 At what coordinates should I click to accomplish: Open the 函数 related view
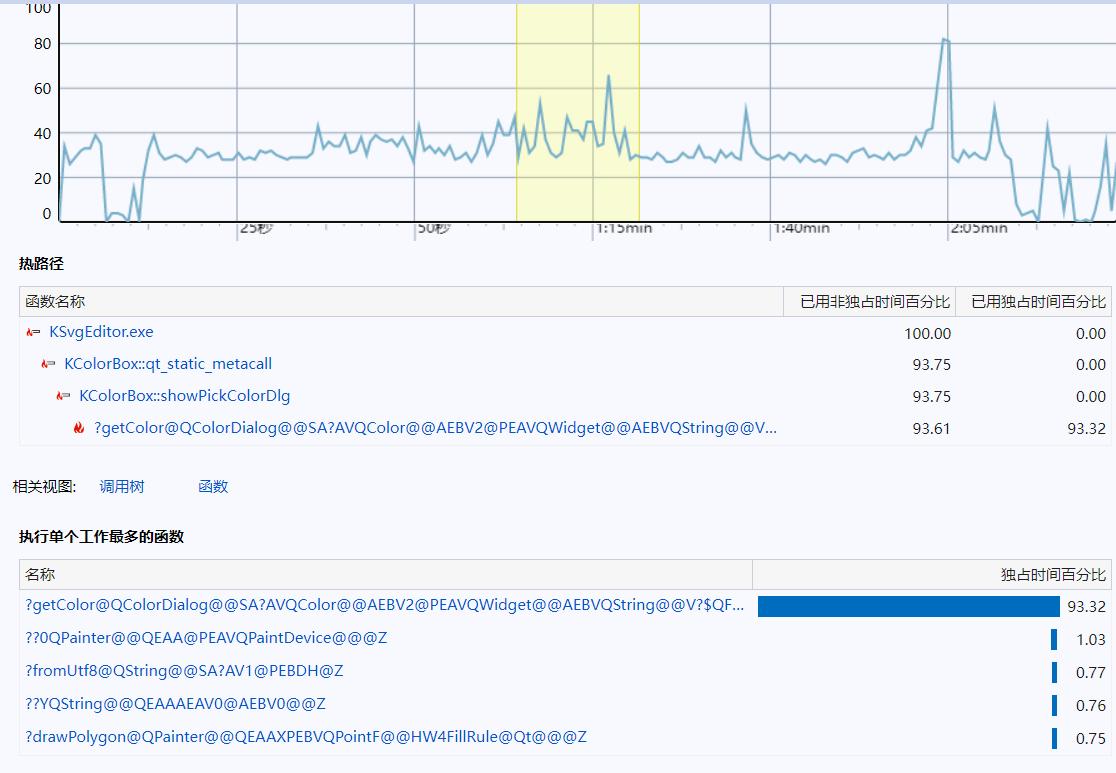(213, 487)
